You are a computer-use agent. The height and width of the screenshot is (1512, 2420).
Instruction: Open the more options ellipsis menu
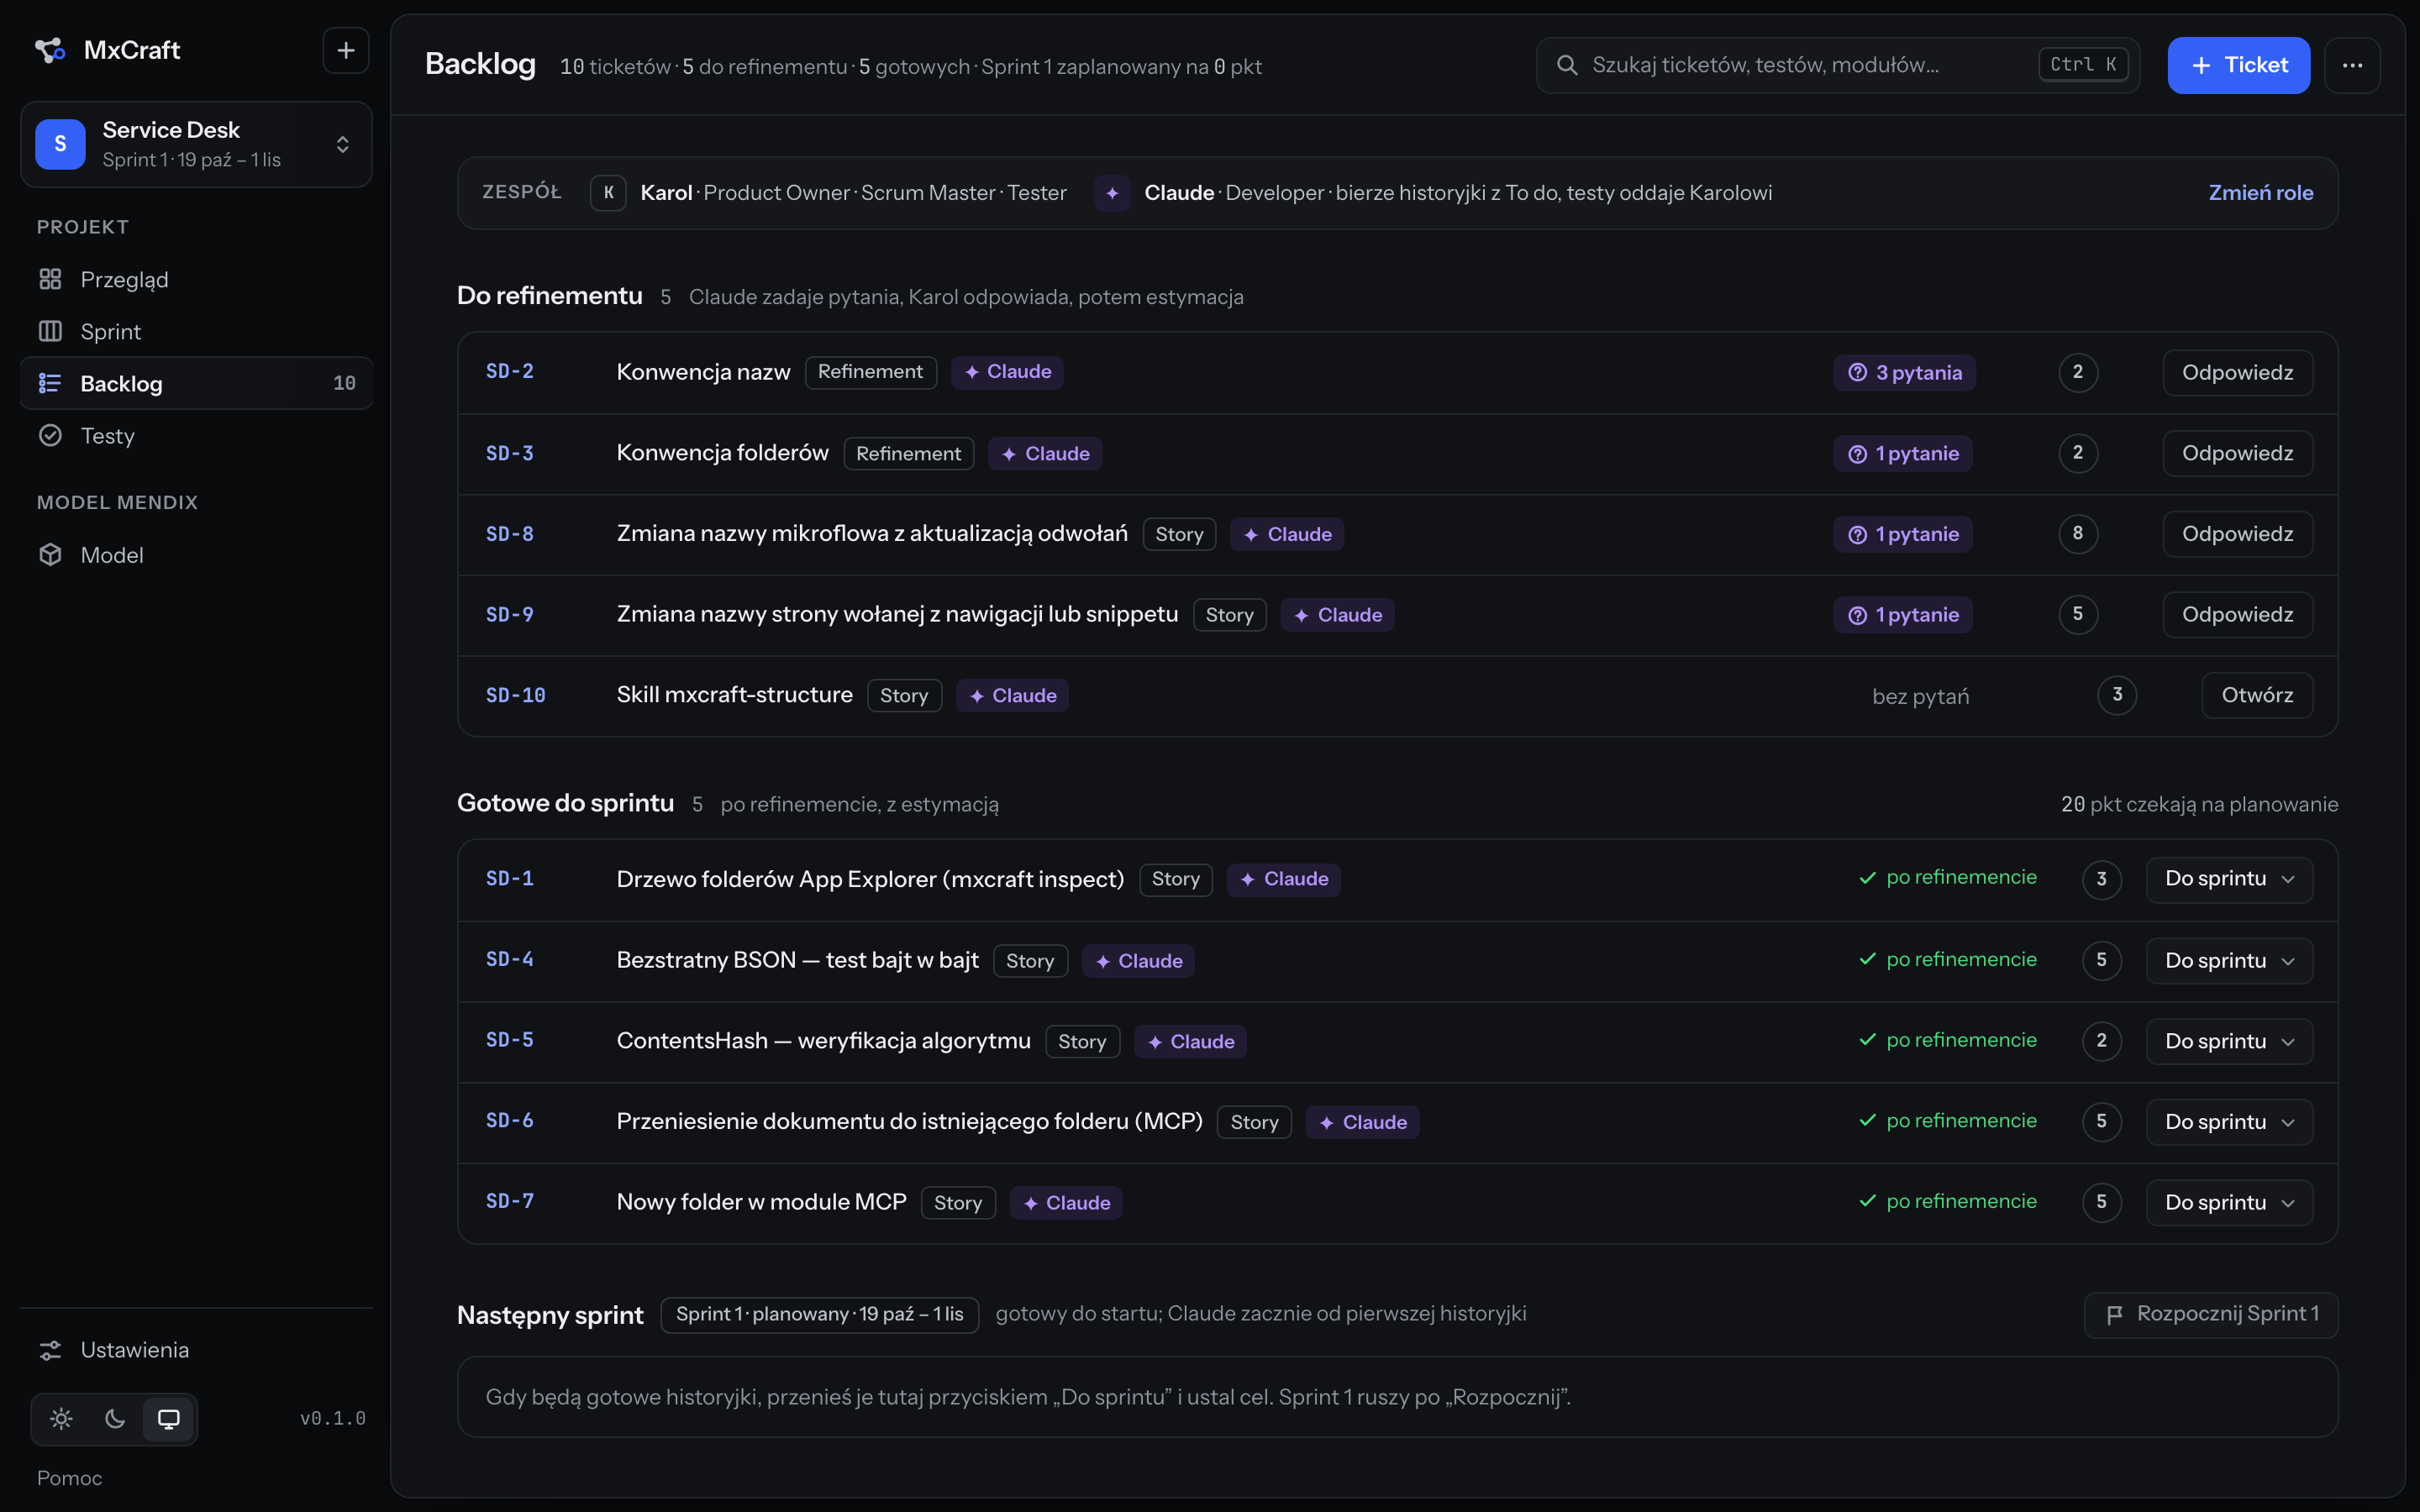(2352, 65)
